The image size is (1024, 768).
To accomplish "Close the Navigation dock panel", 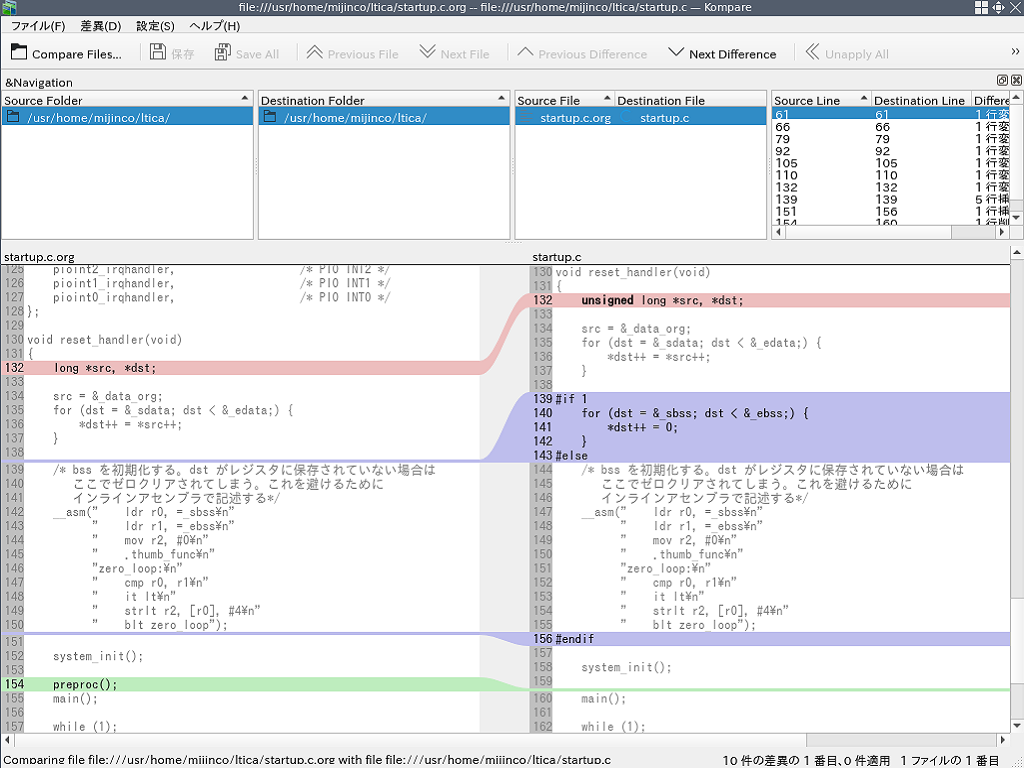I will pyautogui.click(x=1015, y=81).
